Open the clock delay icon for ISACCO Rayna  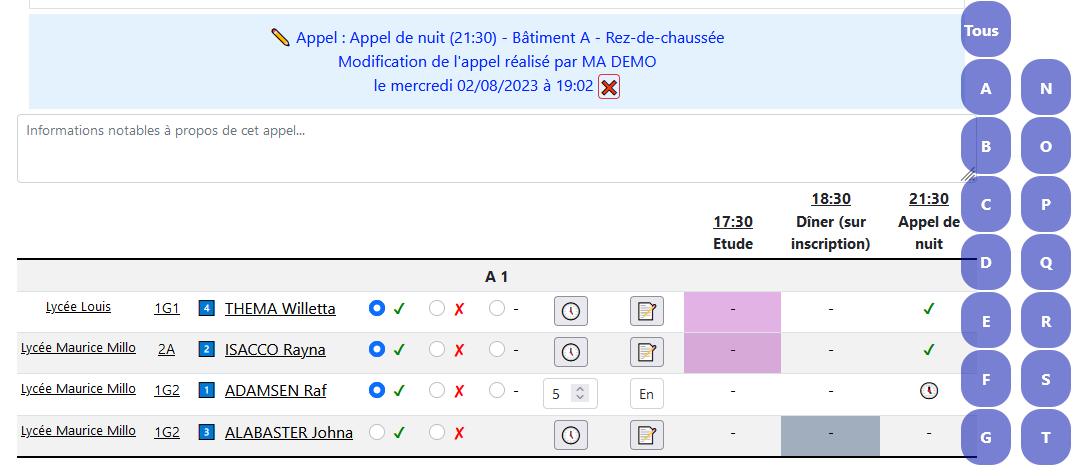tap(570, 352)
